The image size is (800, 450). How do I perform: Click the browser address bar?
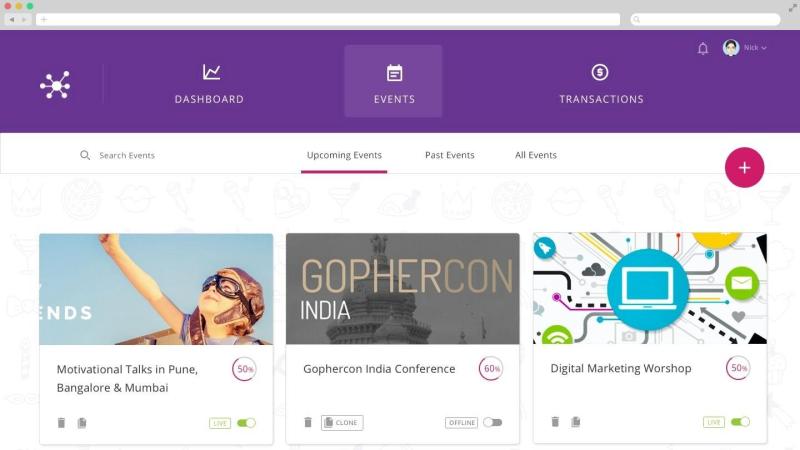pyautogui.click(x=328, y=19)
